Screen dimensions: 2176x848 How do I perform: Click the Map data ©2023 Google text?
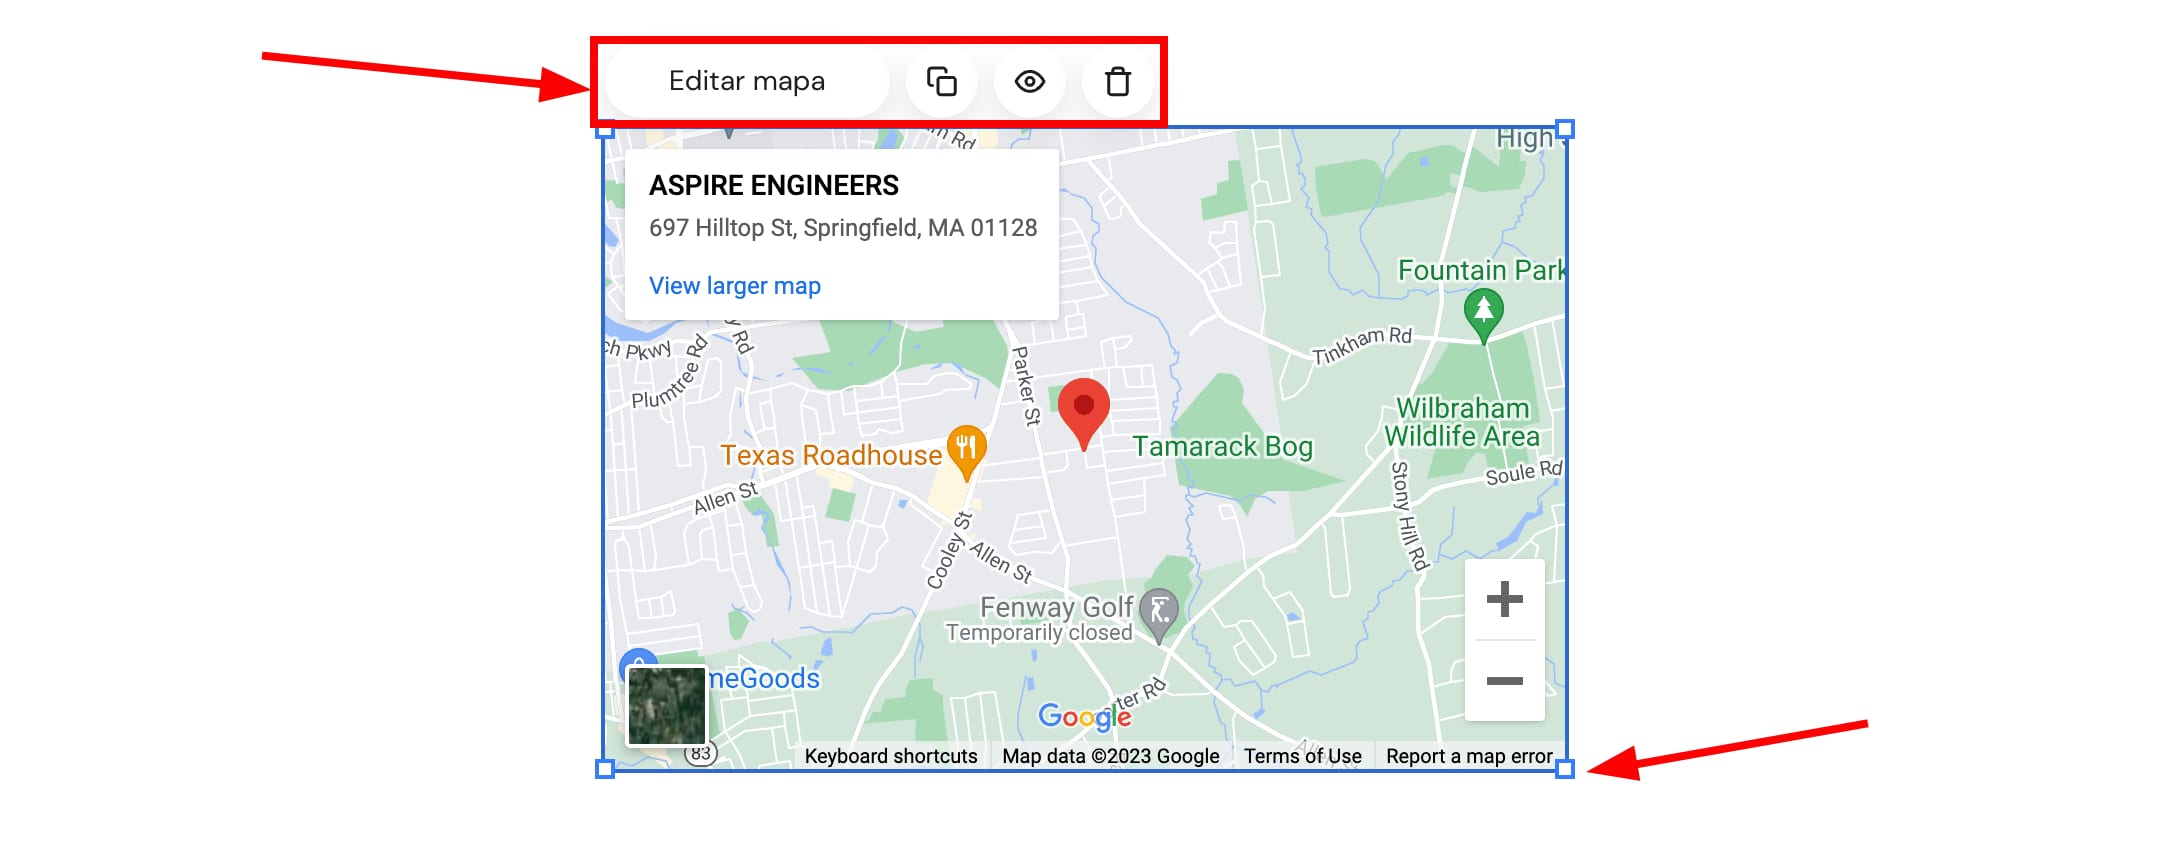click(x=1111, y=756)
